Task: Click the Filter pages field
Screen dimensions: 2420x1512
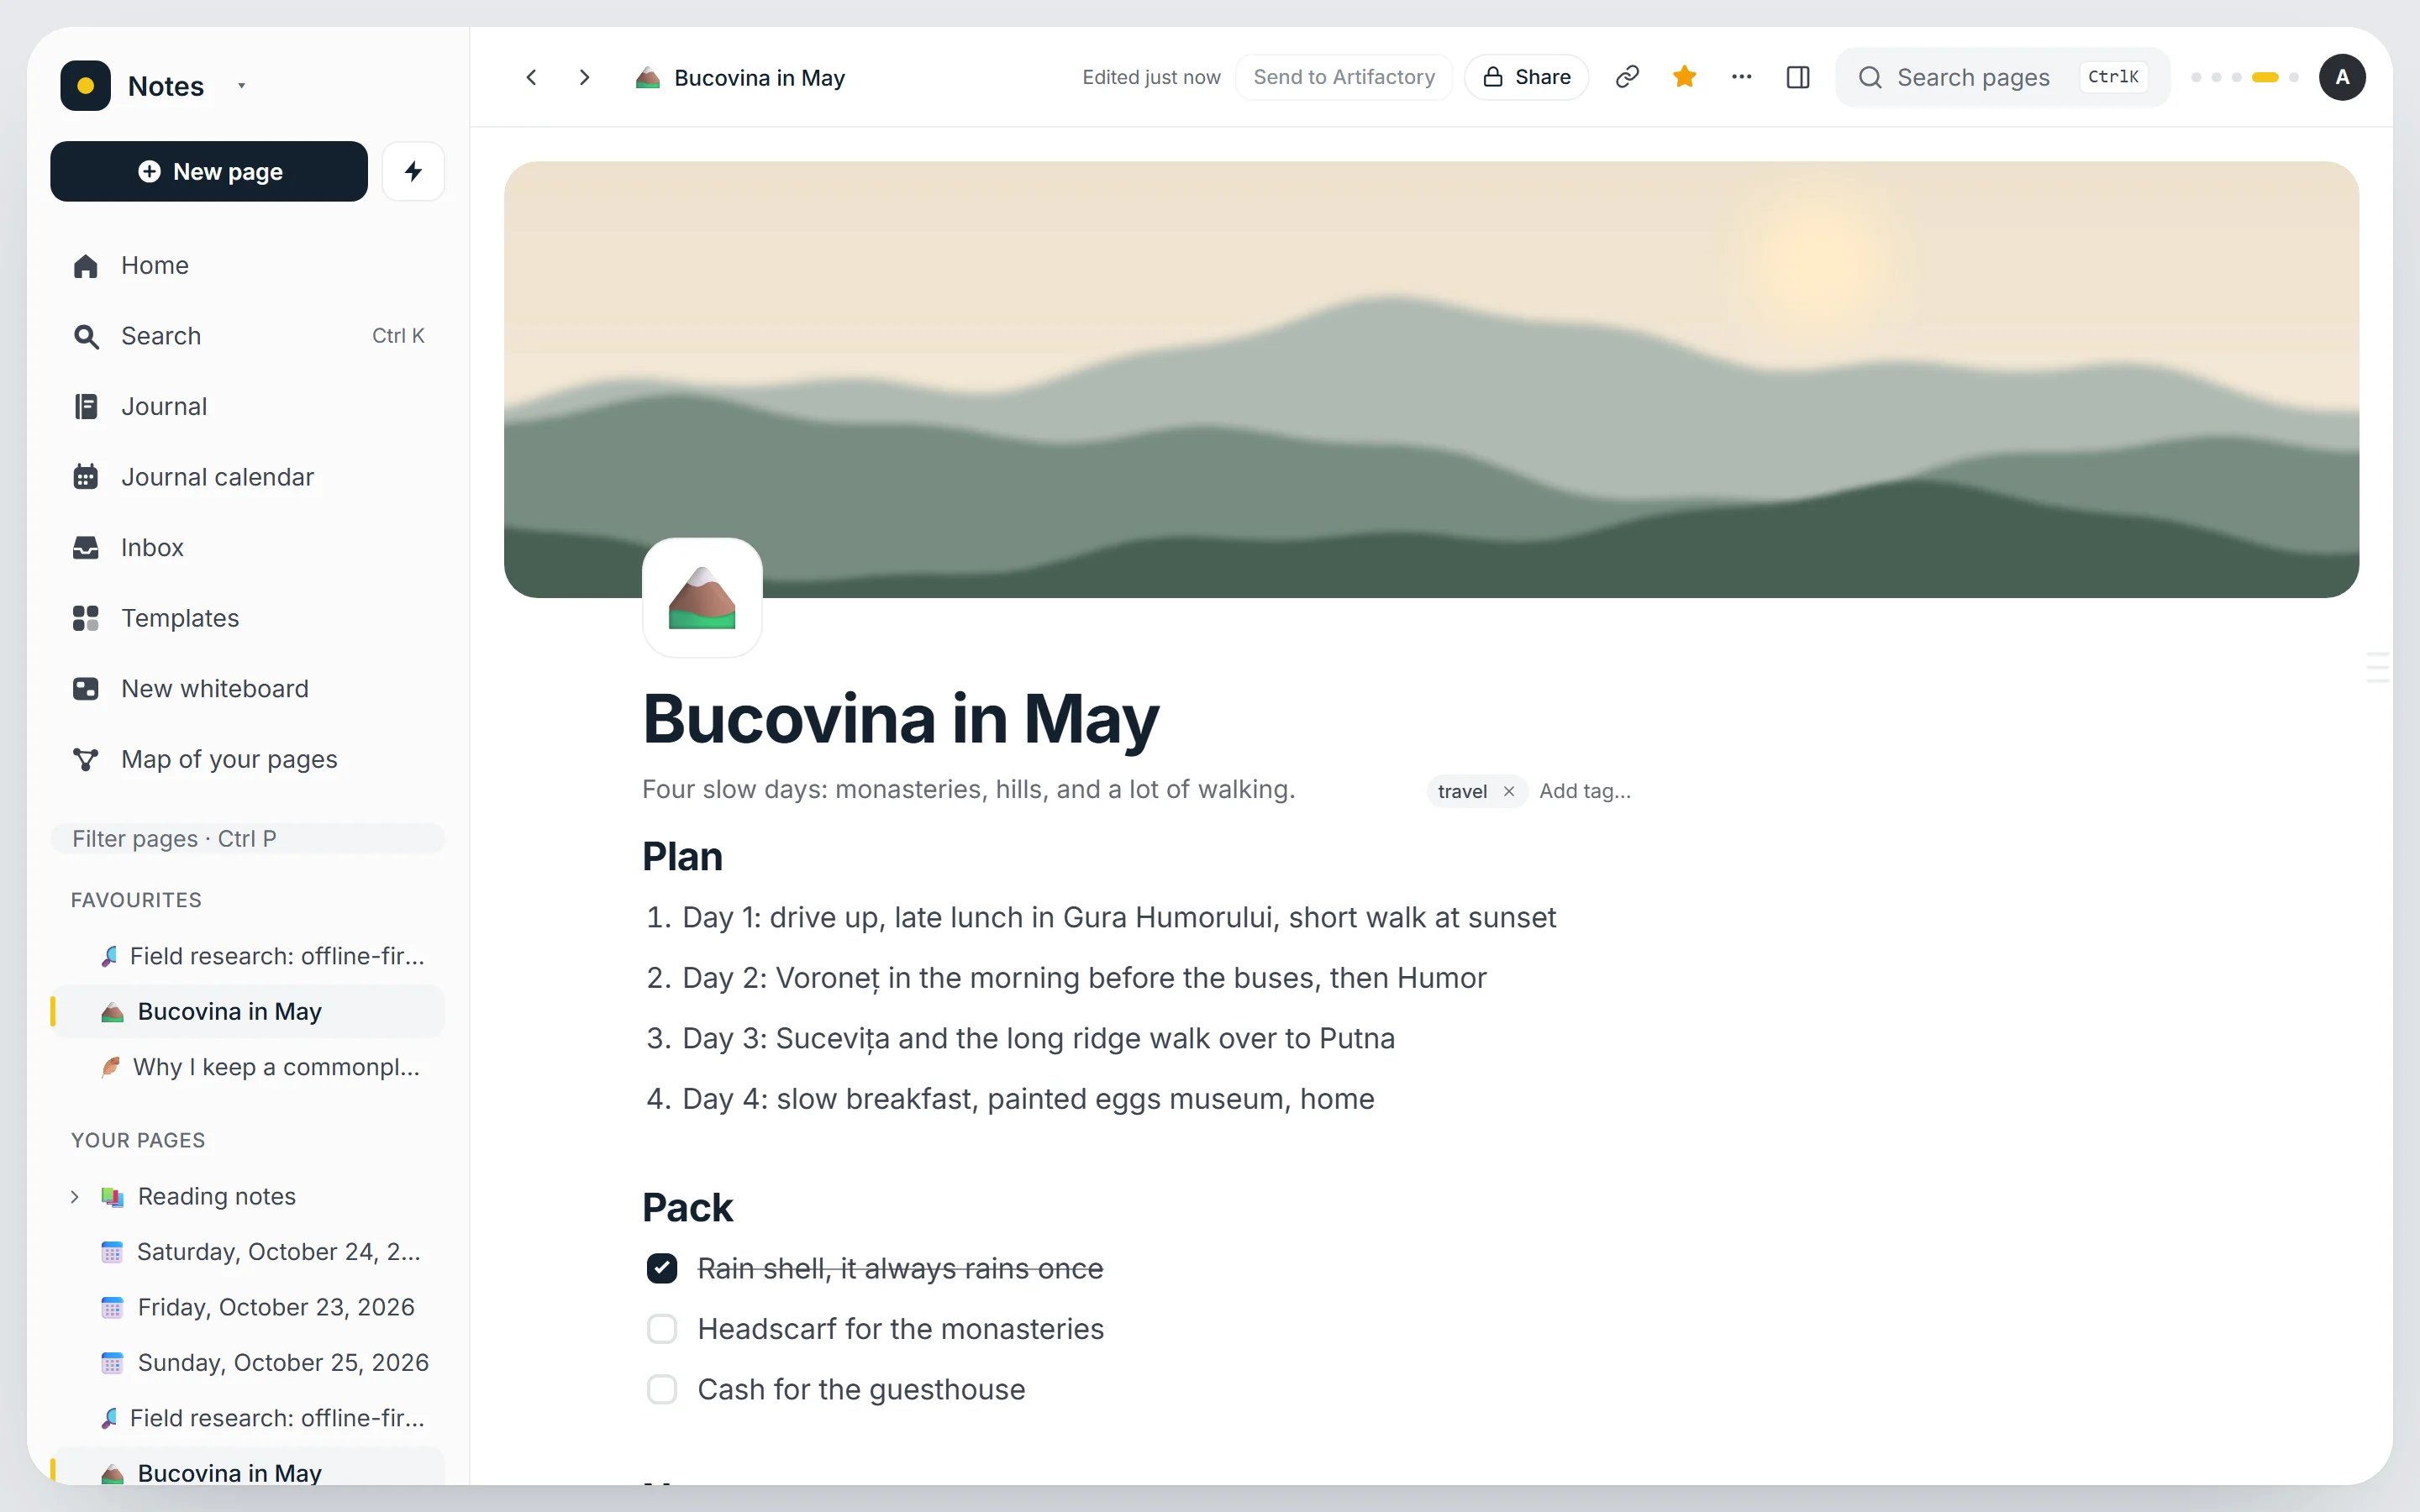Action: coord(247,838)
